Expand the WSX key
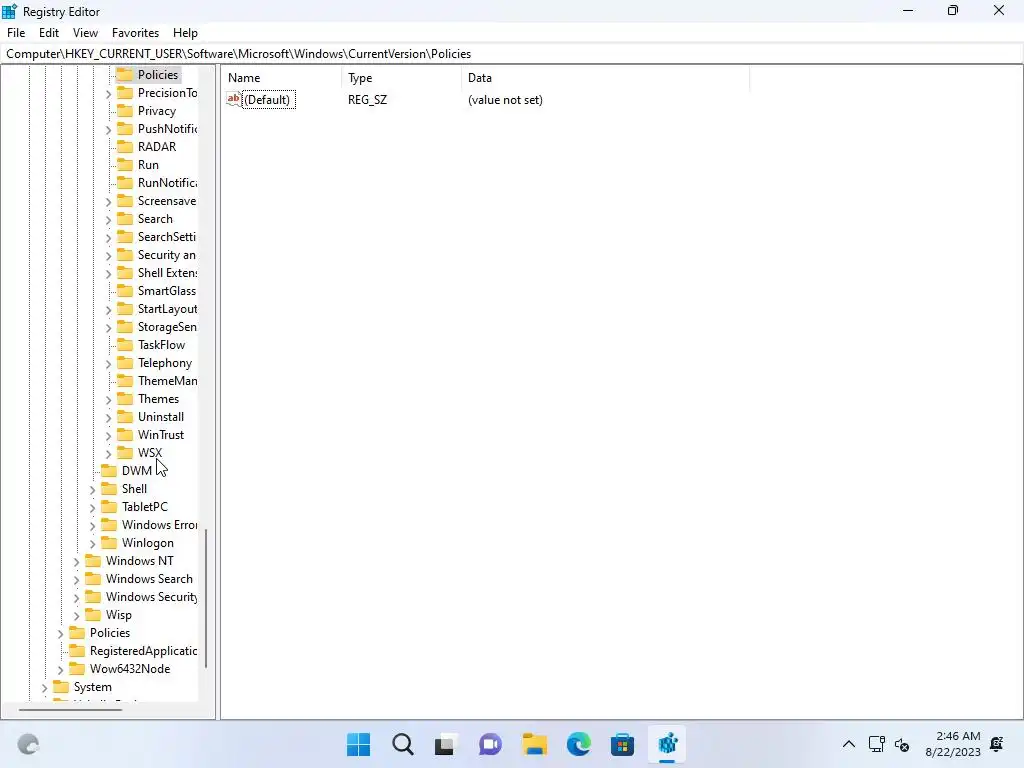The height and width of the screenshot is (768, 1024). pyautogui.click(x=108, y=453)
